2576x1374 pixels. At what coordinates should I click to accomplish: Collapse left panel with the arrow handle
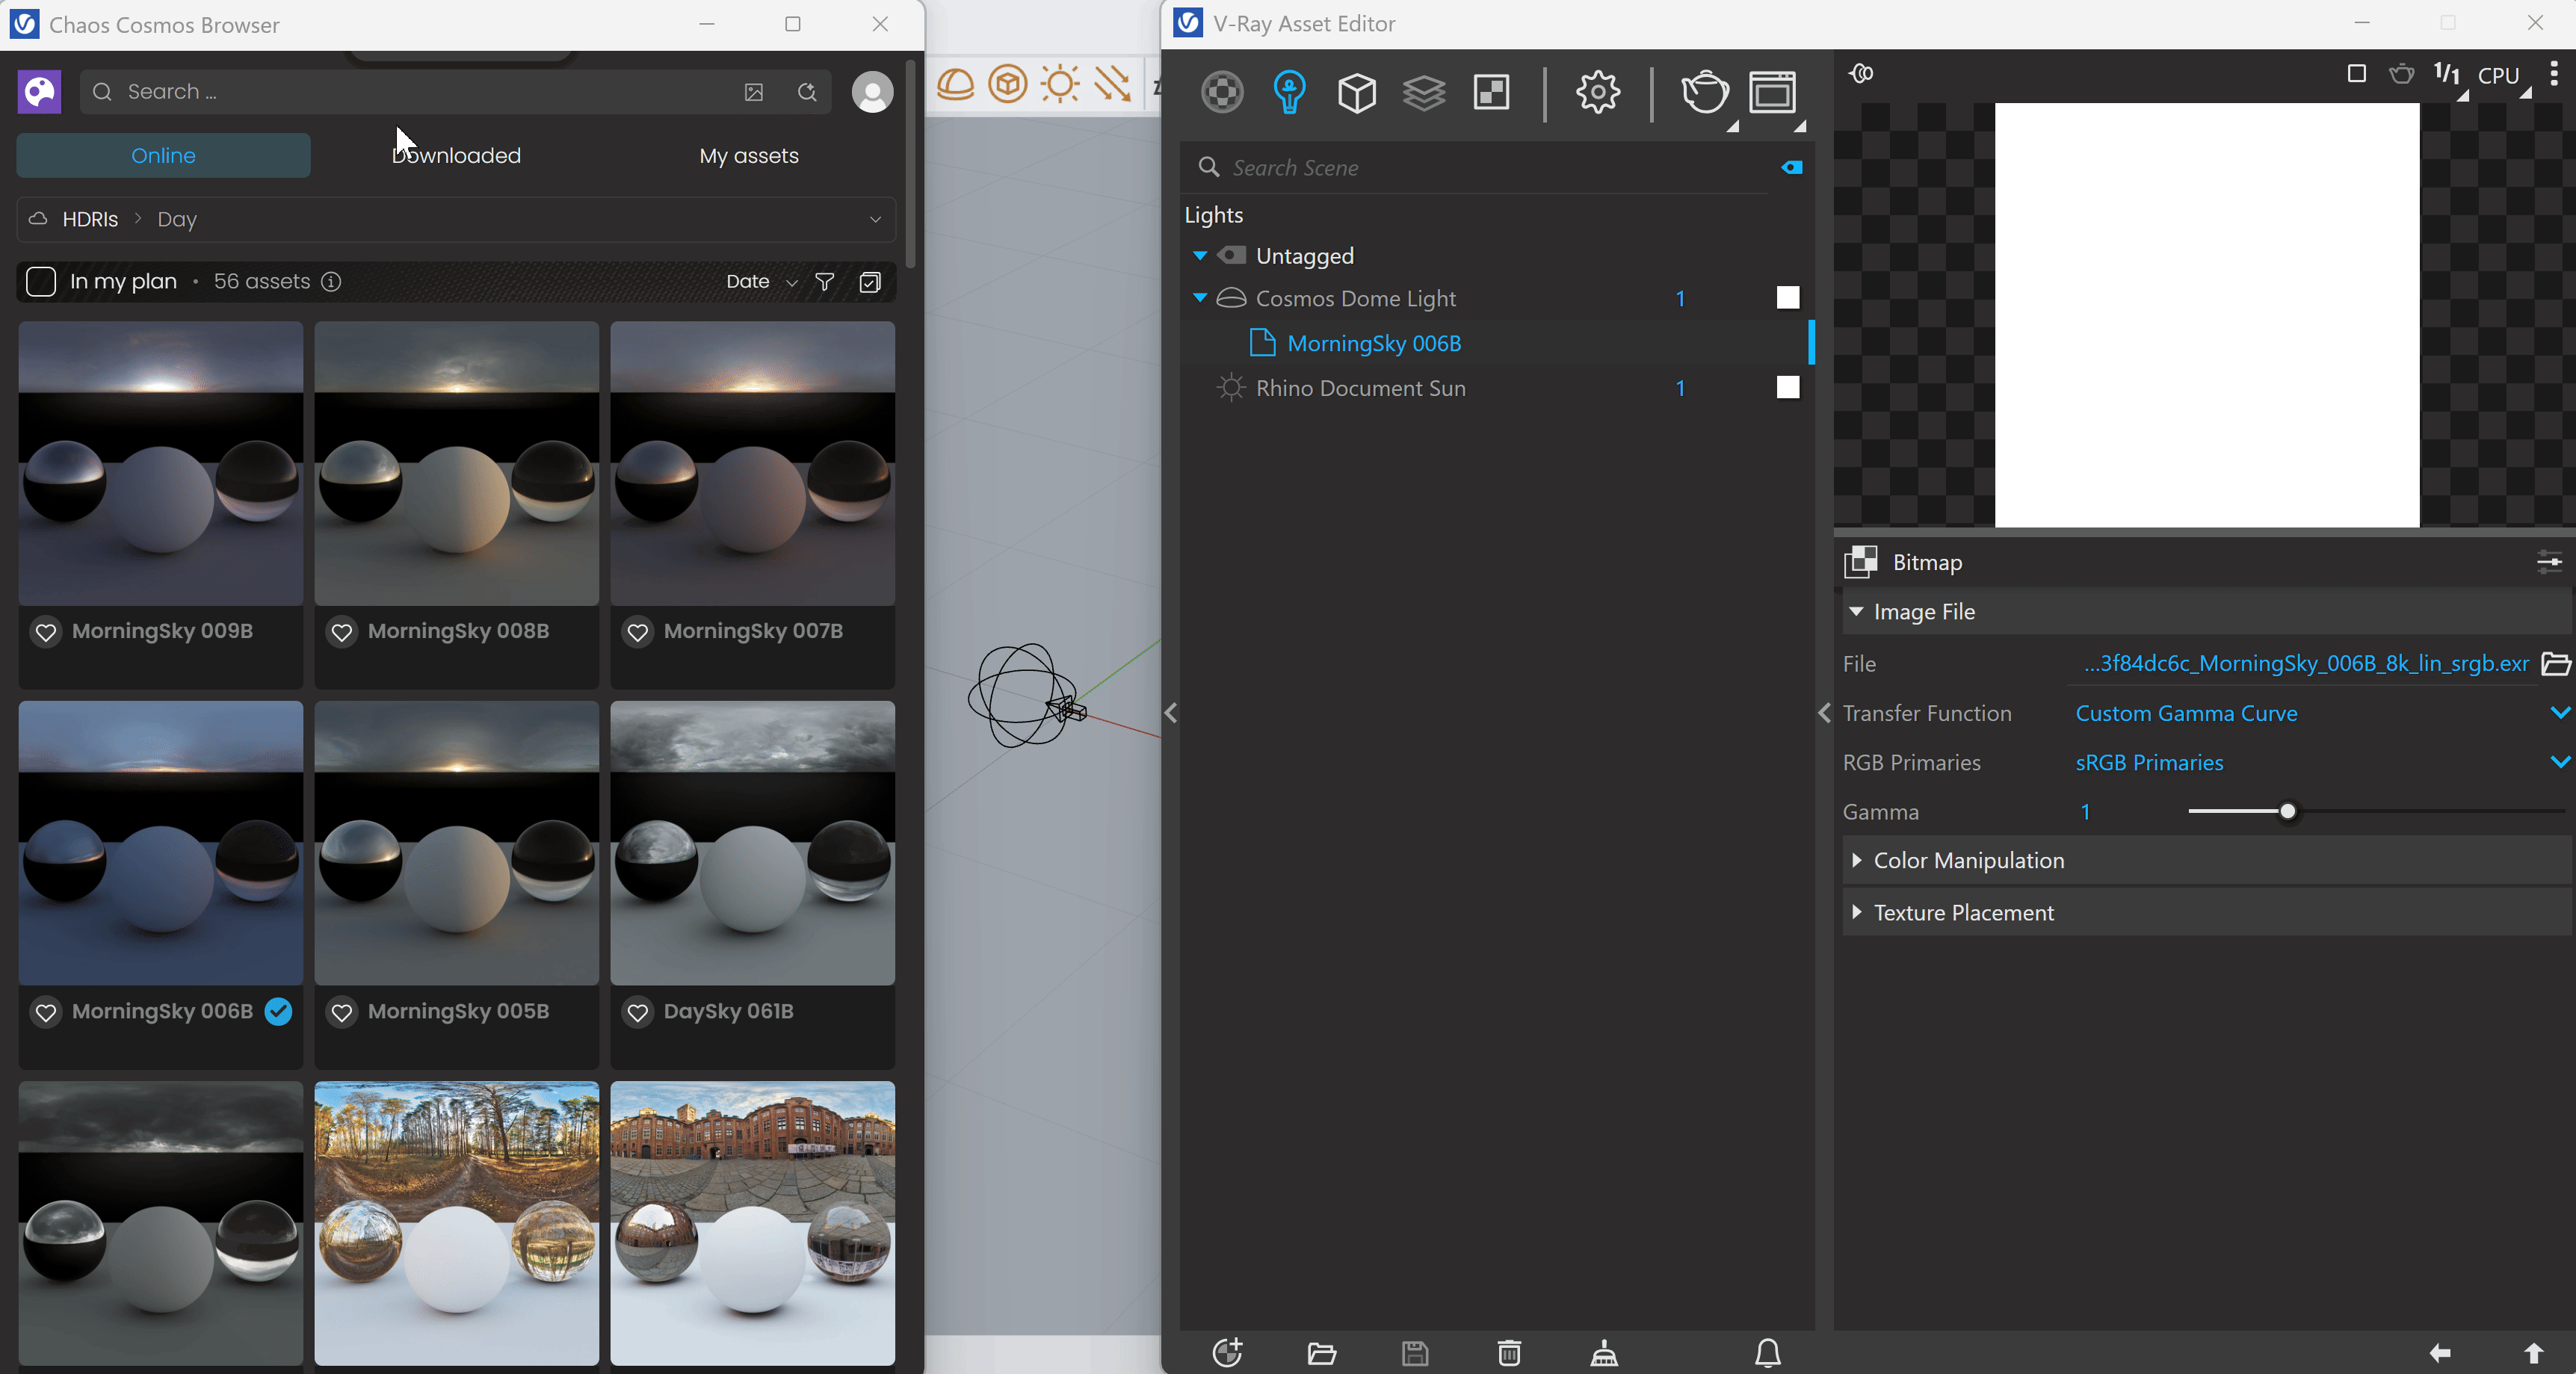tap(1171, 712)
